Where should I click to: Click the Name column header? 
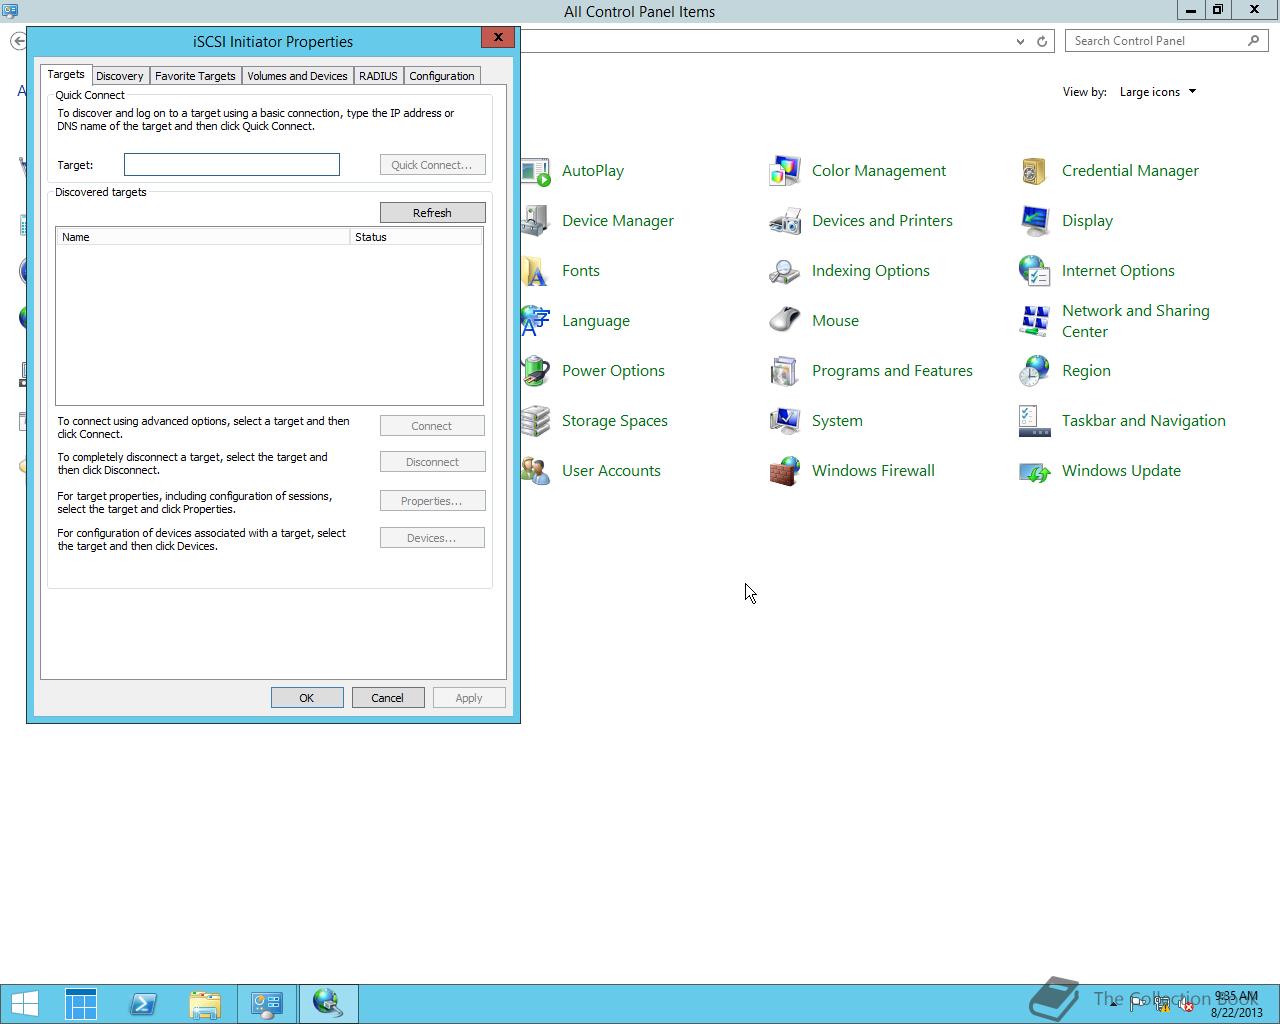(203, 237)
